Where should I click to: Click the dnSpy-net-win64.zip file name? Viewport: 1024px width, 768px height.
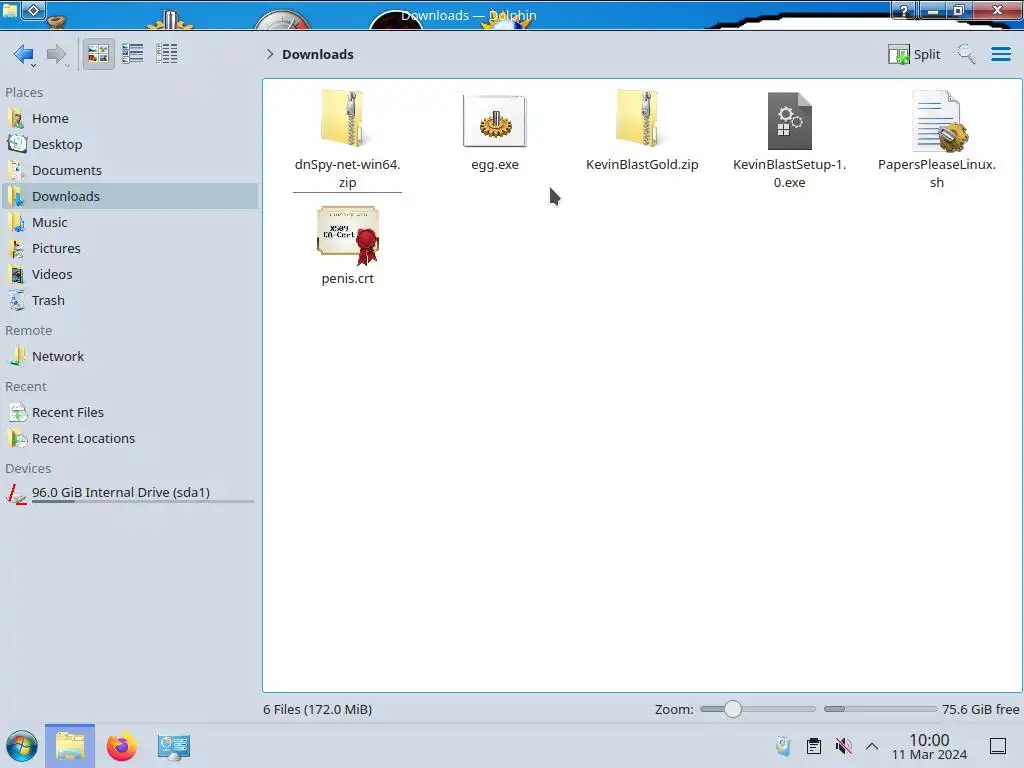click(347, 174)
